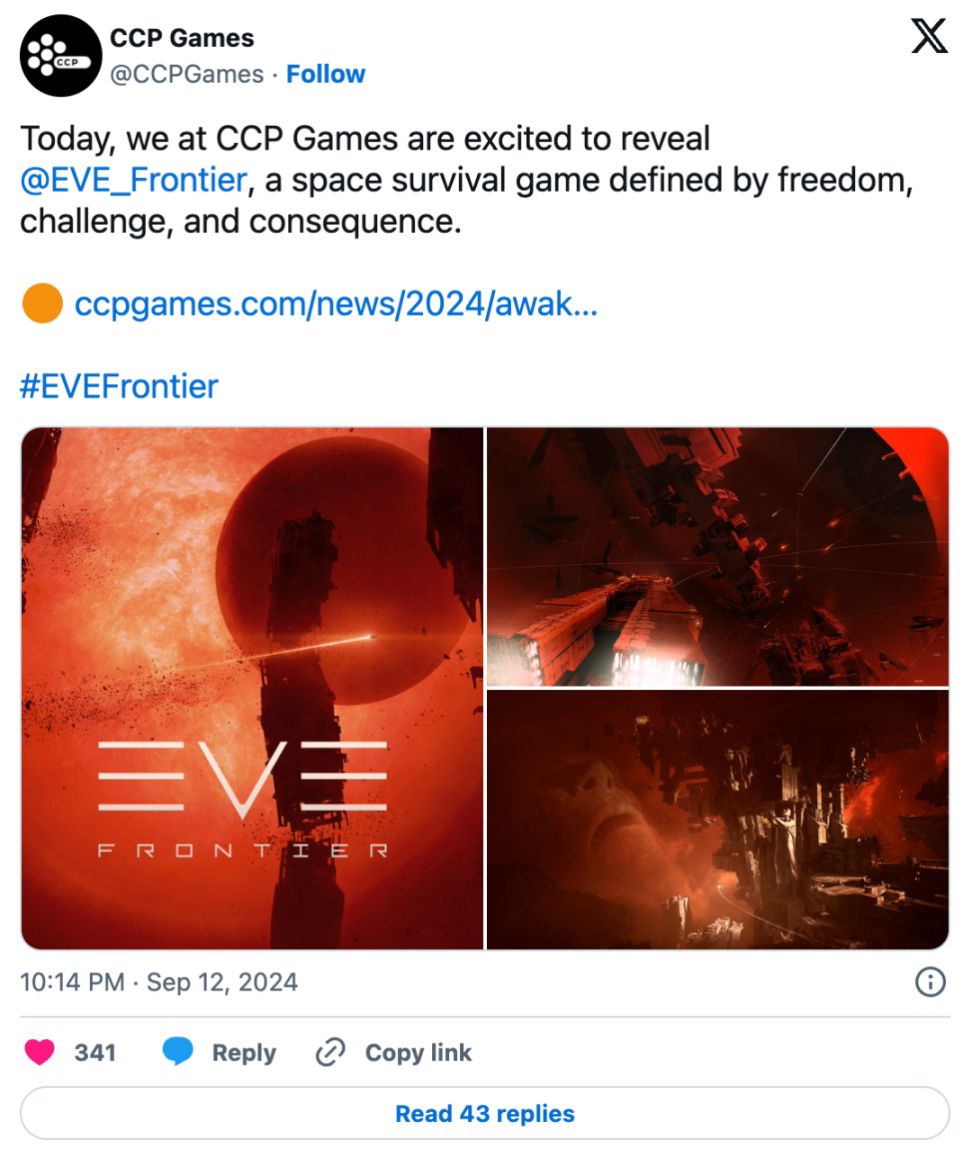Viewport: 972px width, 1157px height.
Task: Open the EVE Frontier logo poster image
Action: click(x=252, y=688)
